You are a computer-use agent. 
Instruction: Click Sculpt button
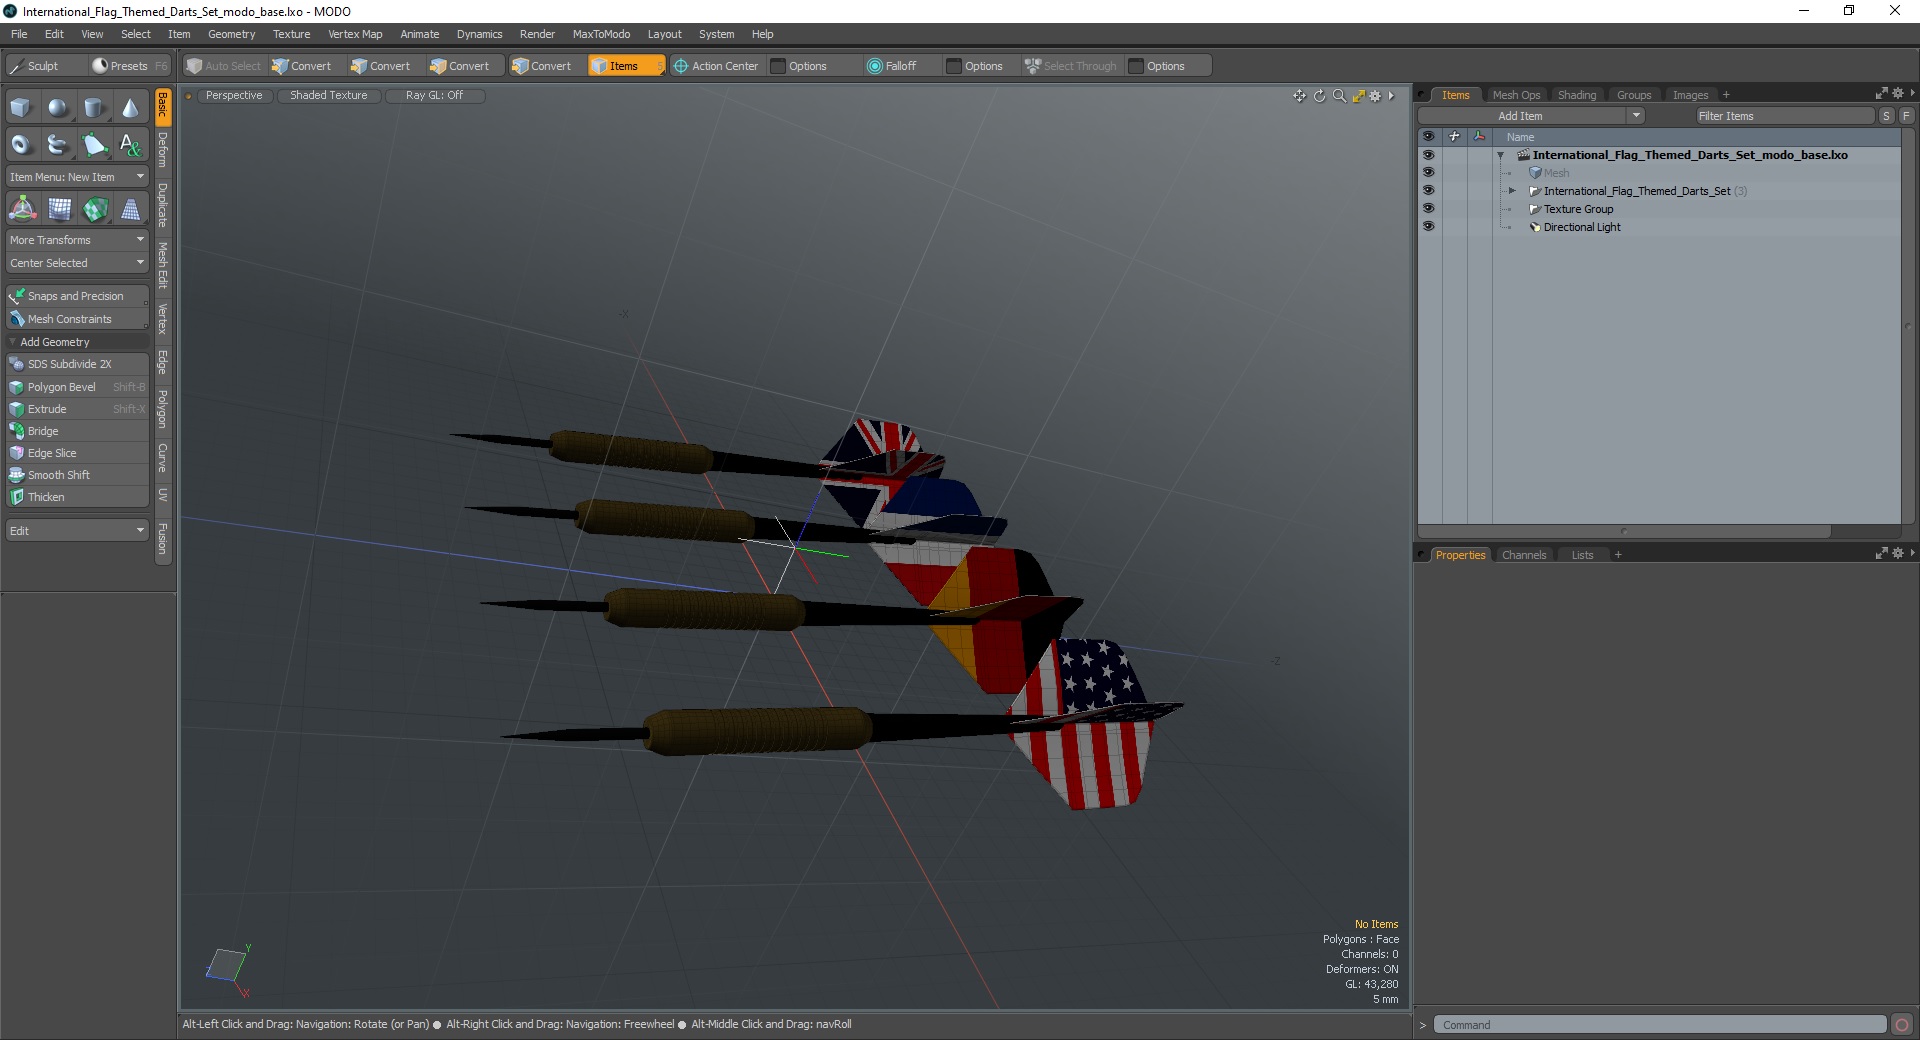coord(44,66)
